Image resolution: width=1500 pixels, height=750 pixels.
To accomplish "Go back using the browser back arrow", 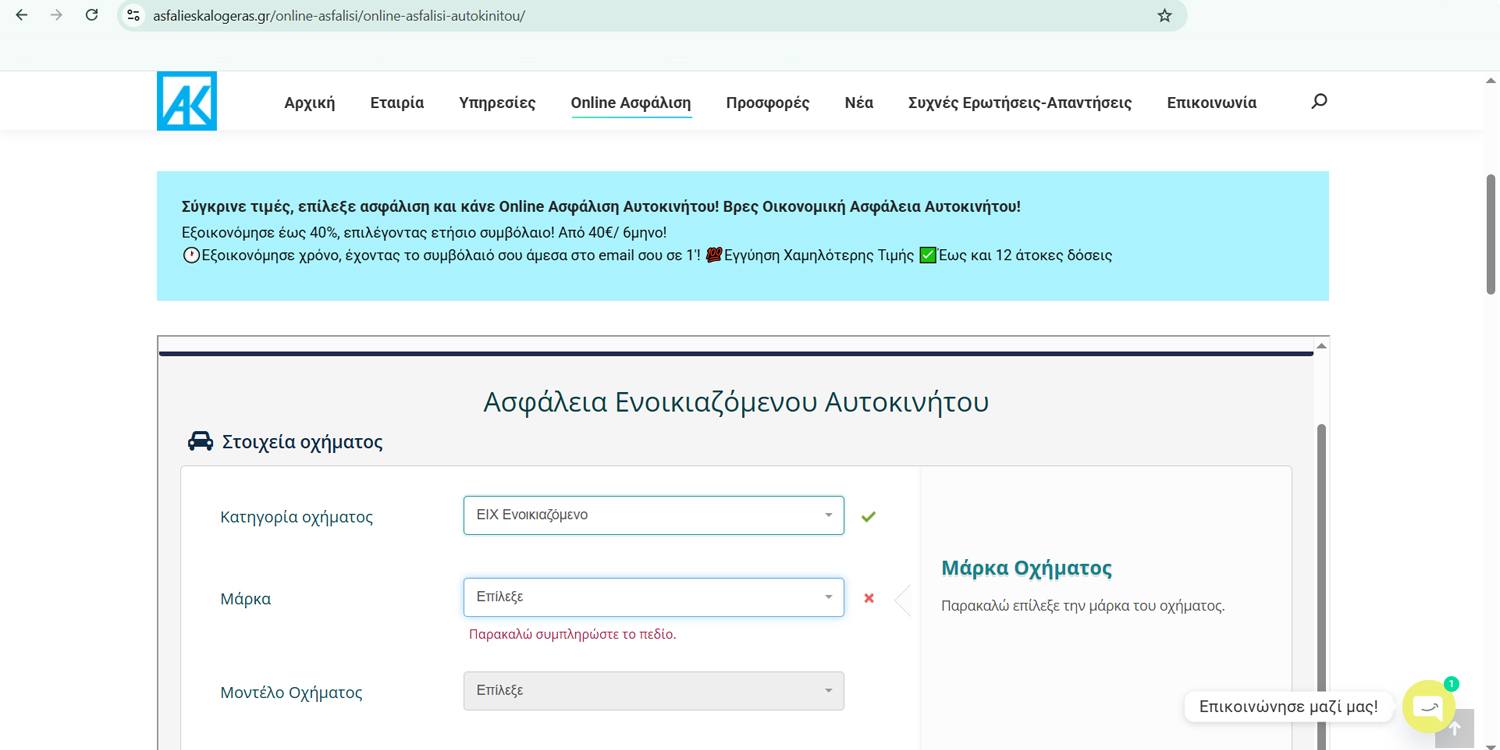I will pyautogui.click(x=21, y=15).
